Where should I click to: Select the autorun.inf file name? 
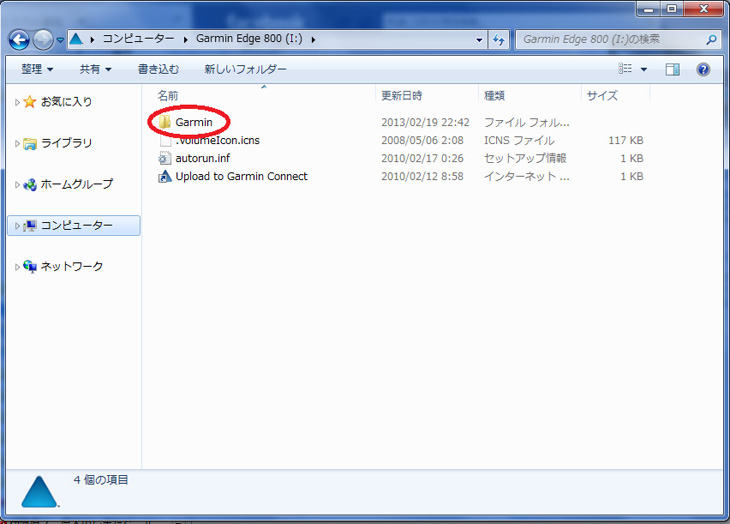click(x=203, y=158)
